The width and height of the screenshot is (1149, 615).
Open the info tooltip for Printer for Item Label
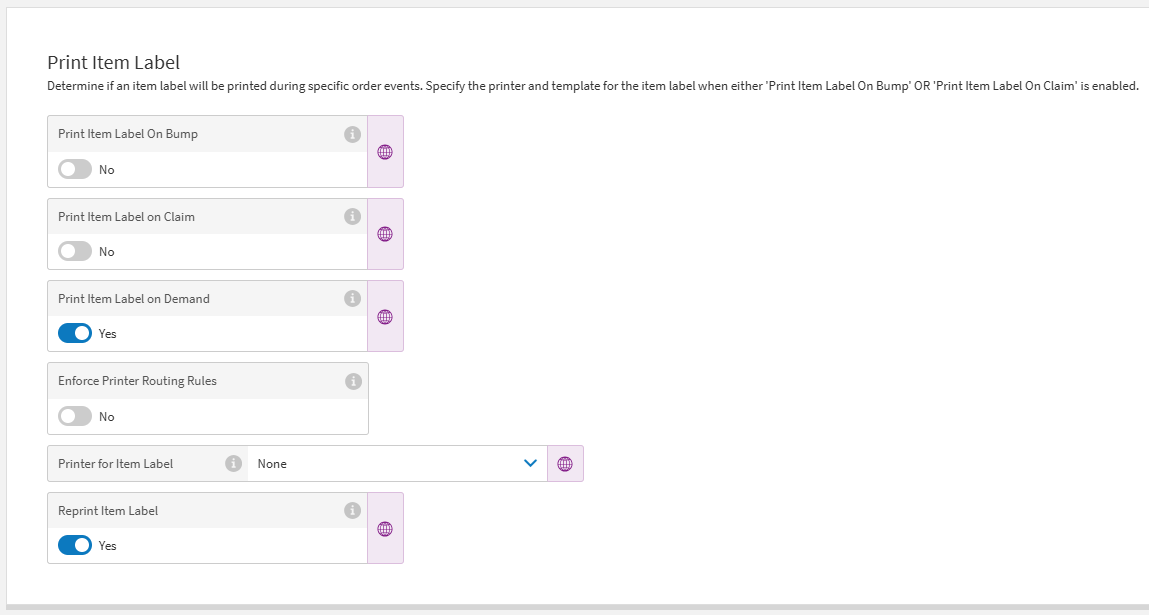tap(232, 463)
